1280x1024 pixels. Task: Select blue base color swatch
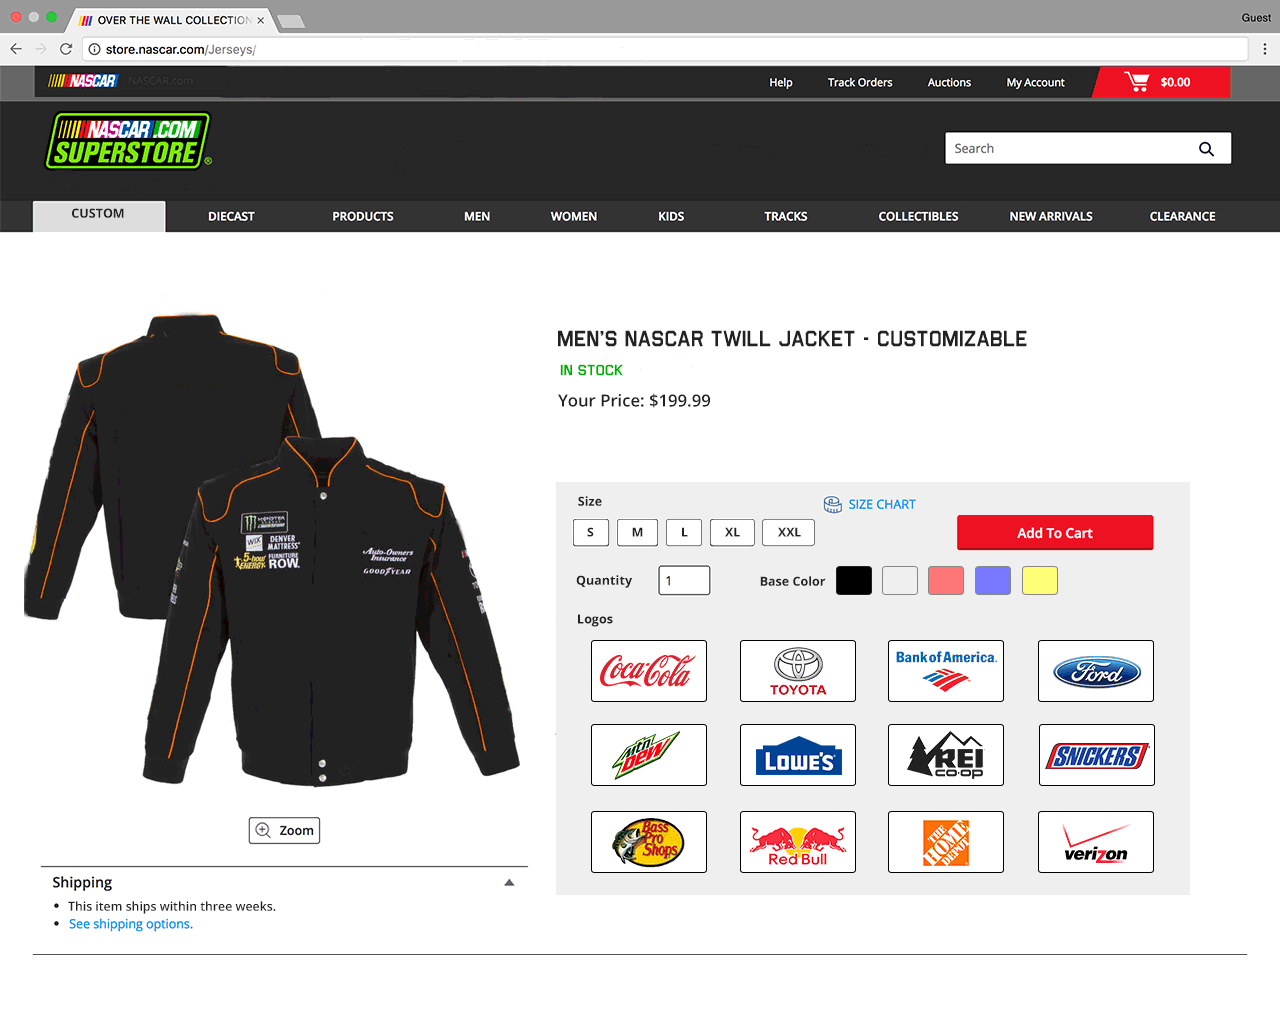[993, 580]
